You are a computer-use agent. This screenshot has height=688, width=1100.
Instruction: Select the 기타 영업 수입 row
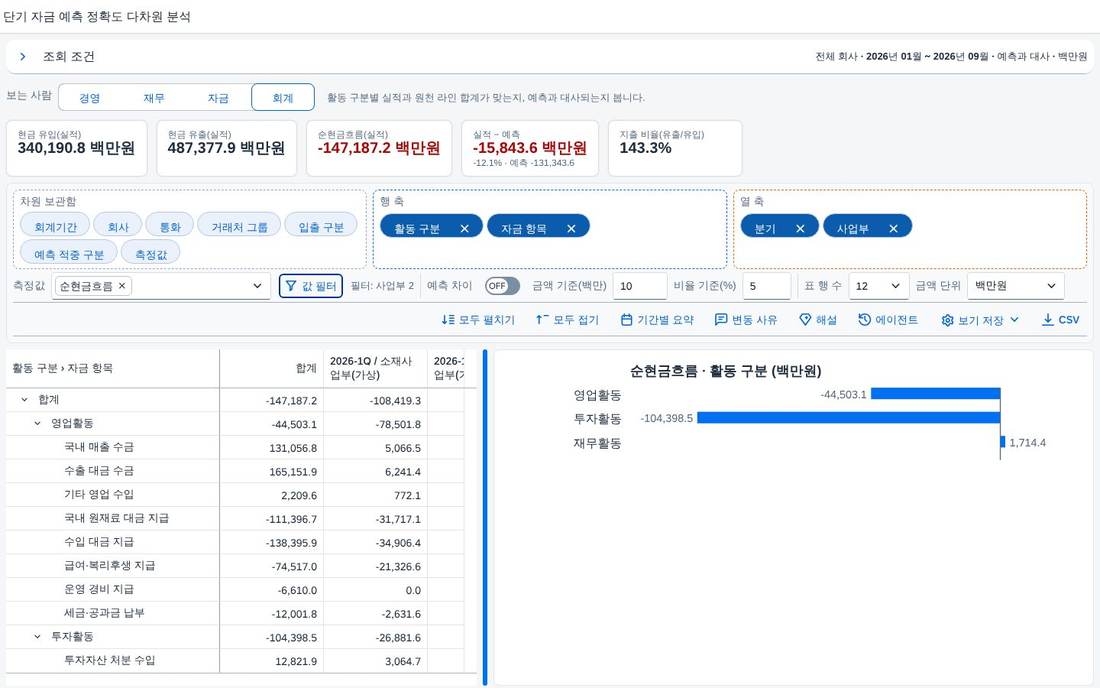235,495
